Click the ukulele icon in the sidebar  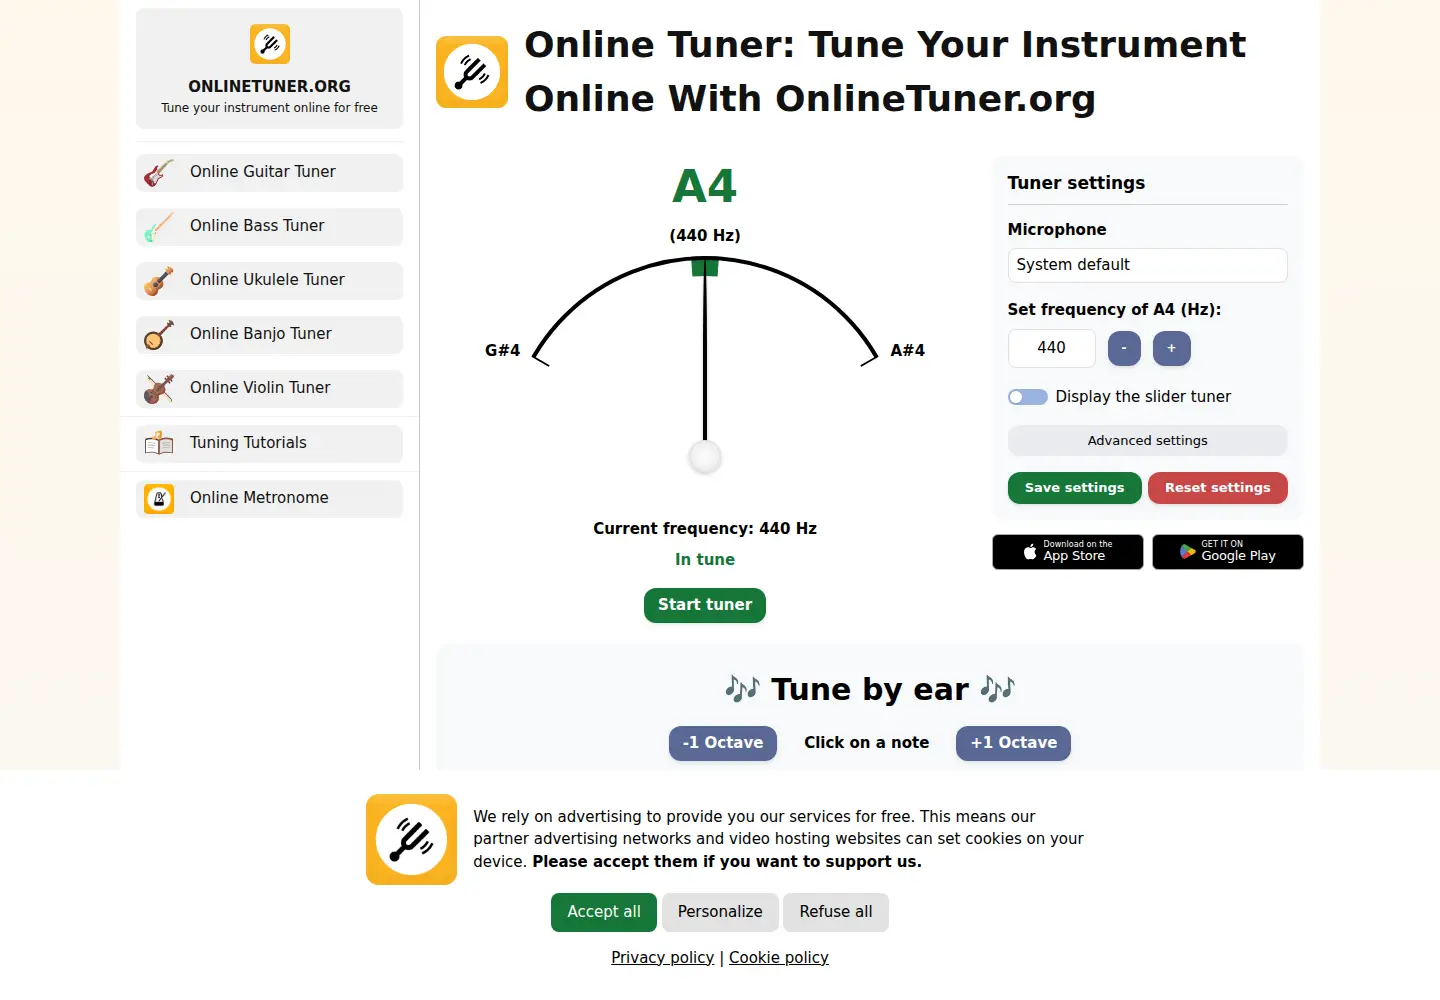159,281
